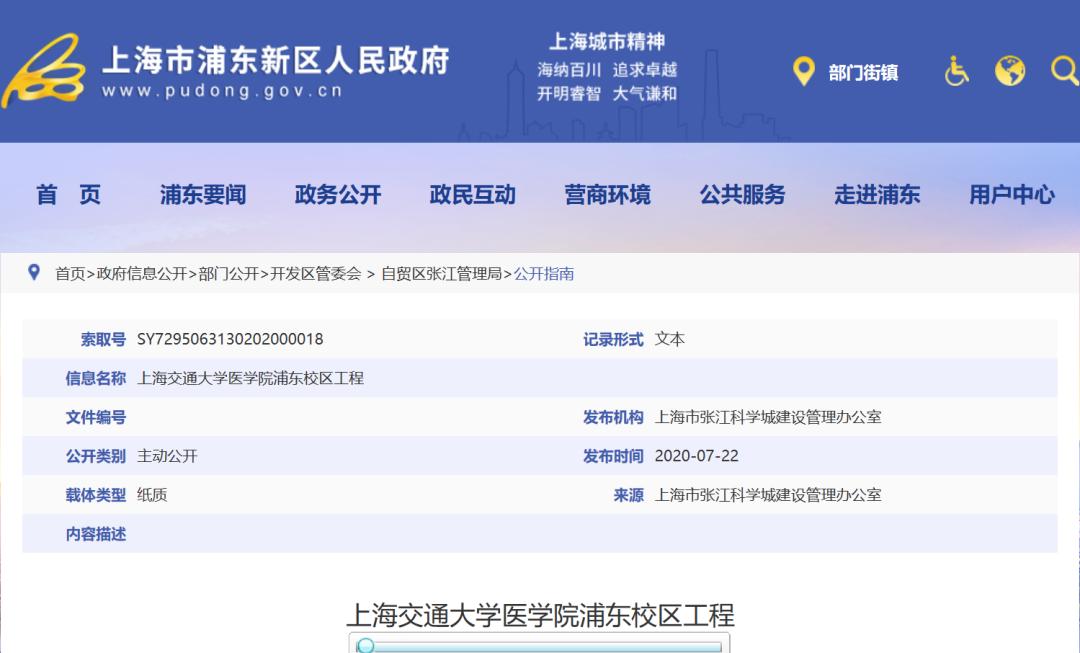Click 发布机构 value 上海市张江科学城建设管理办公室
This screenshot has height=653, width=1080.
tap(768, 417)
